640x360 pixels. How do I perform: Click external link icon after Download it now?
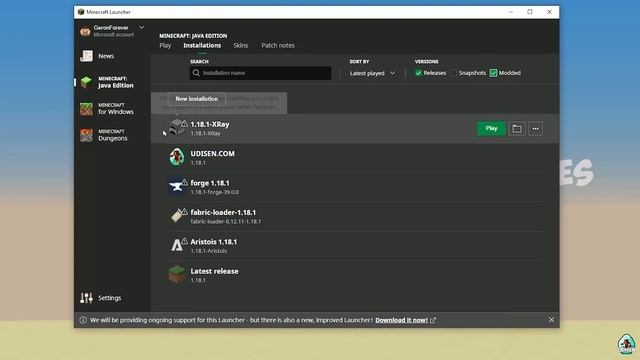(x=433, y=320)
